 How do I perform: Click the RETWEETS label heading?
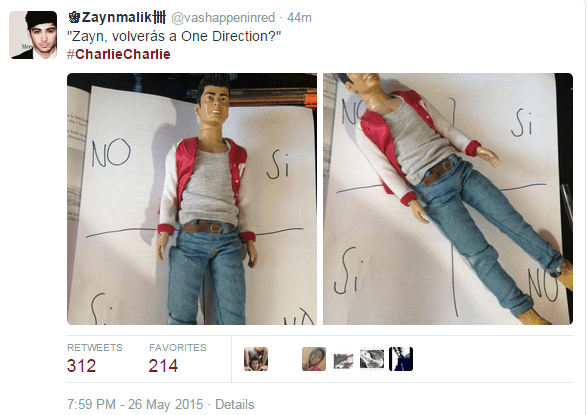point(95,348)
